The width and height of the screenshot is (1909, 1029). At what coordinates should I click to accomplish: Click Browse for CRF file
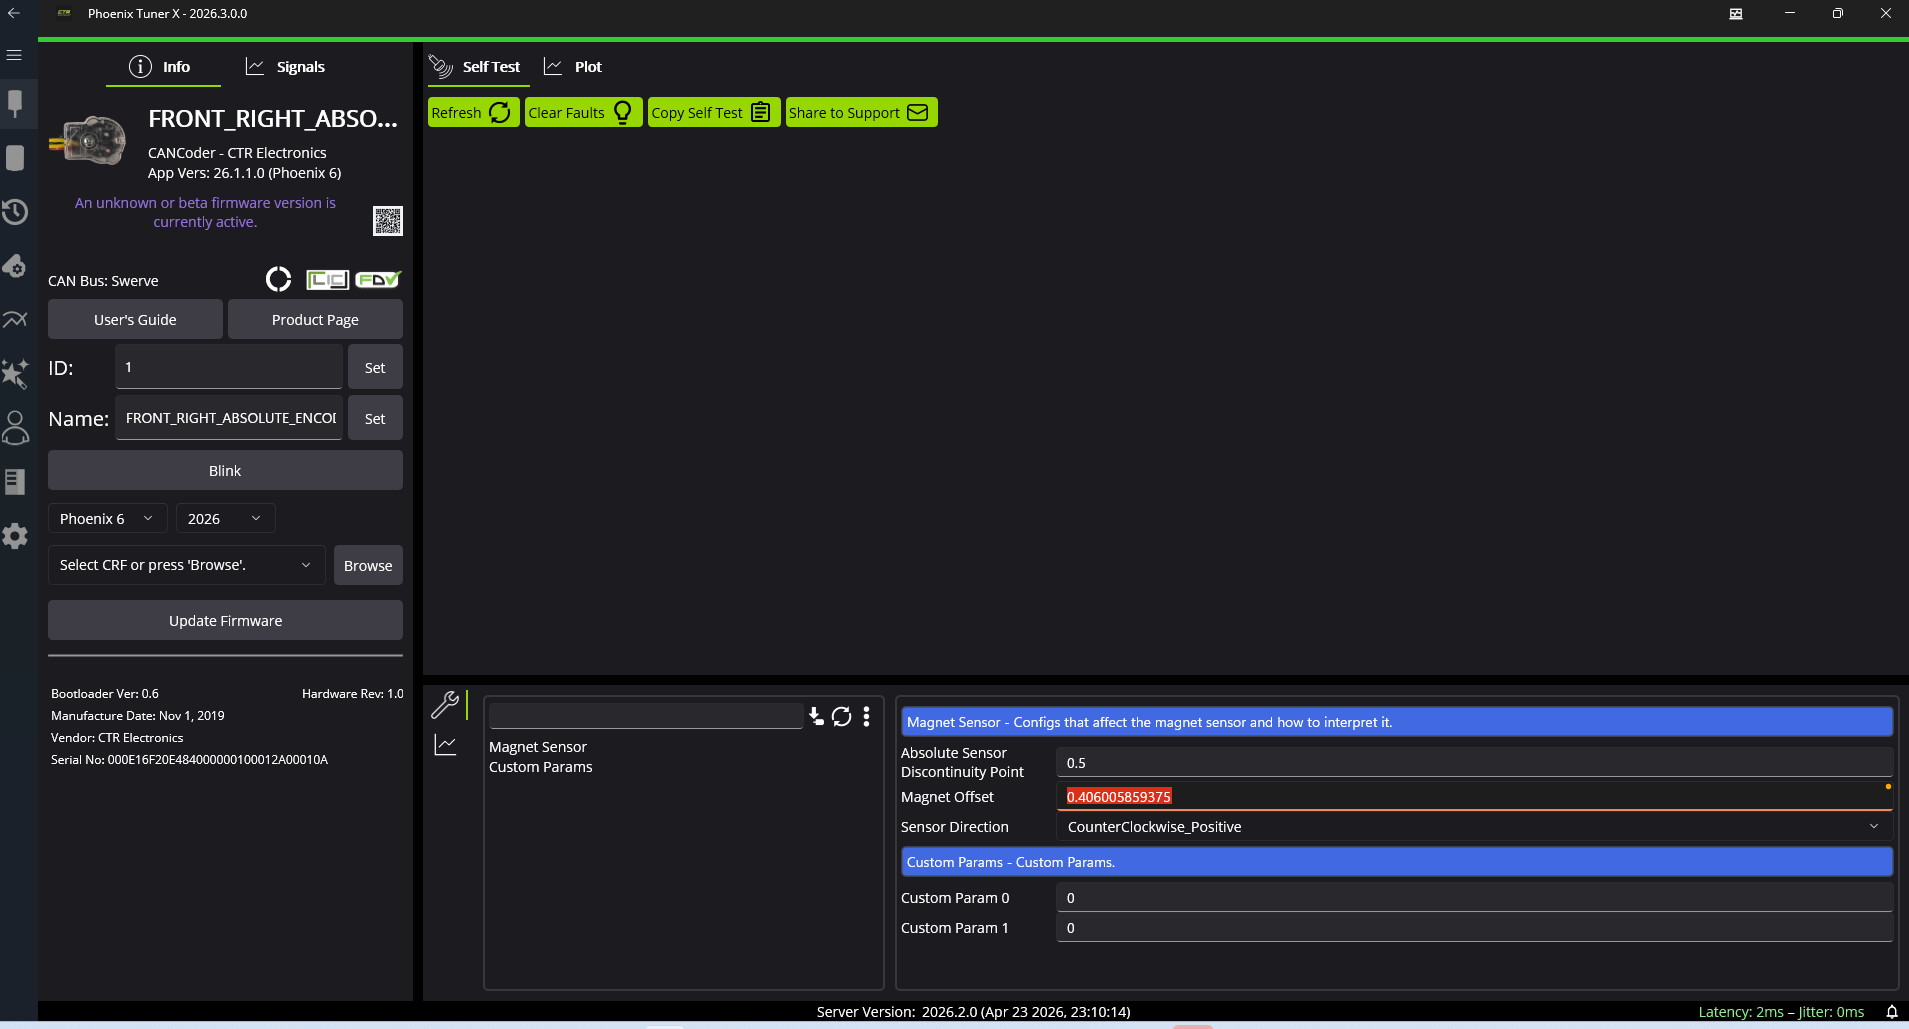[x=368, y=565]
